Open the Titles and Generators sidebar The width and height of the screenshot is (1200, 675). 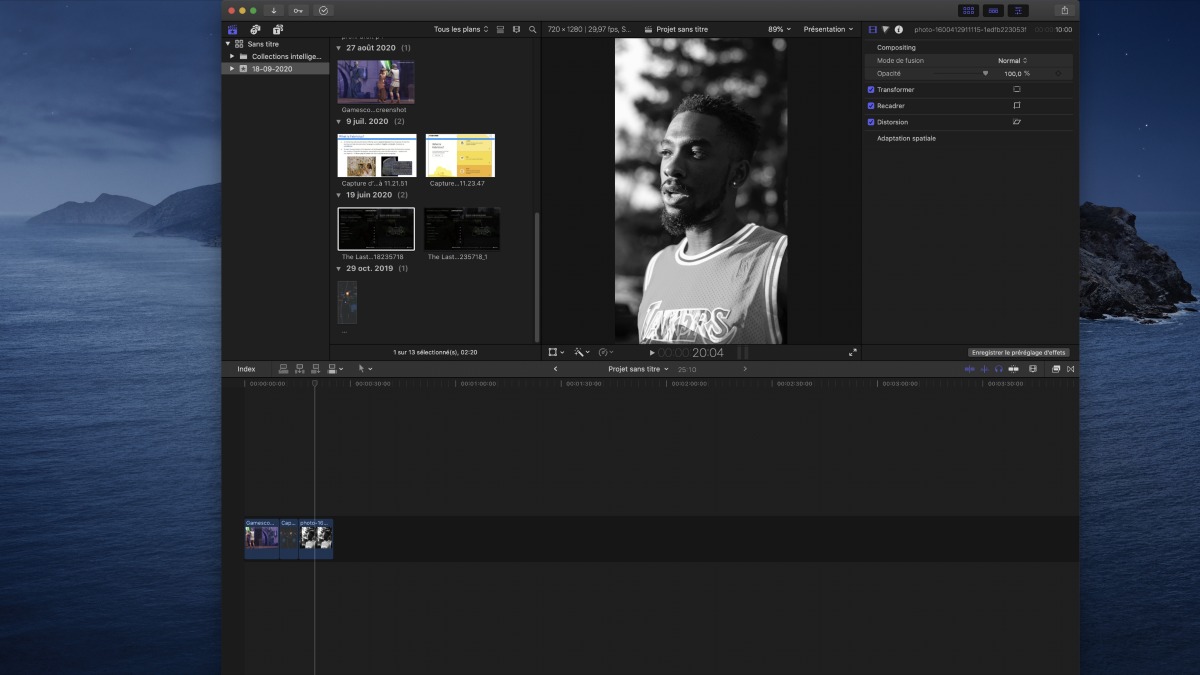pos(277,30)
